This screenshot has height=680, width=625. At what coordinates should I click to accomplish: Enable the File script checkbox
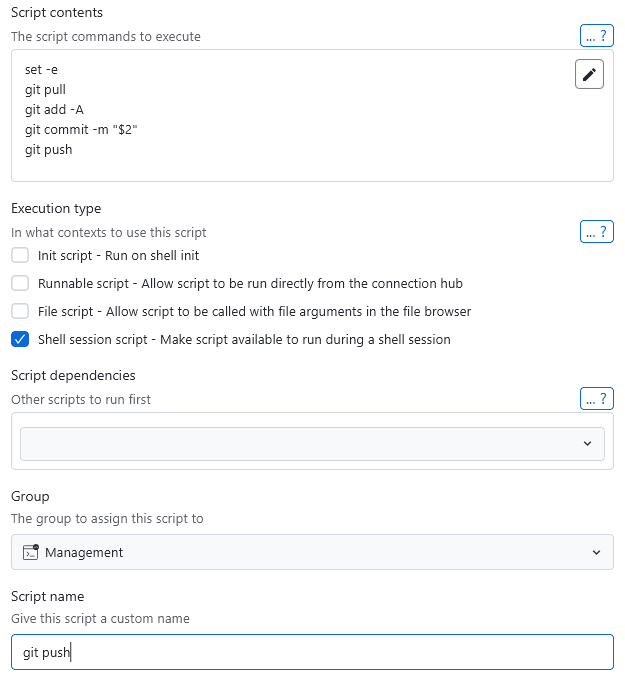[20, 311]
